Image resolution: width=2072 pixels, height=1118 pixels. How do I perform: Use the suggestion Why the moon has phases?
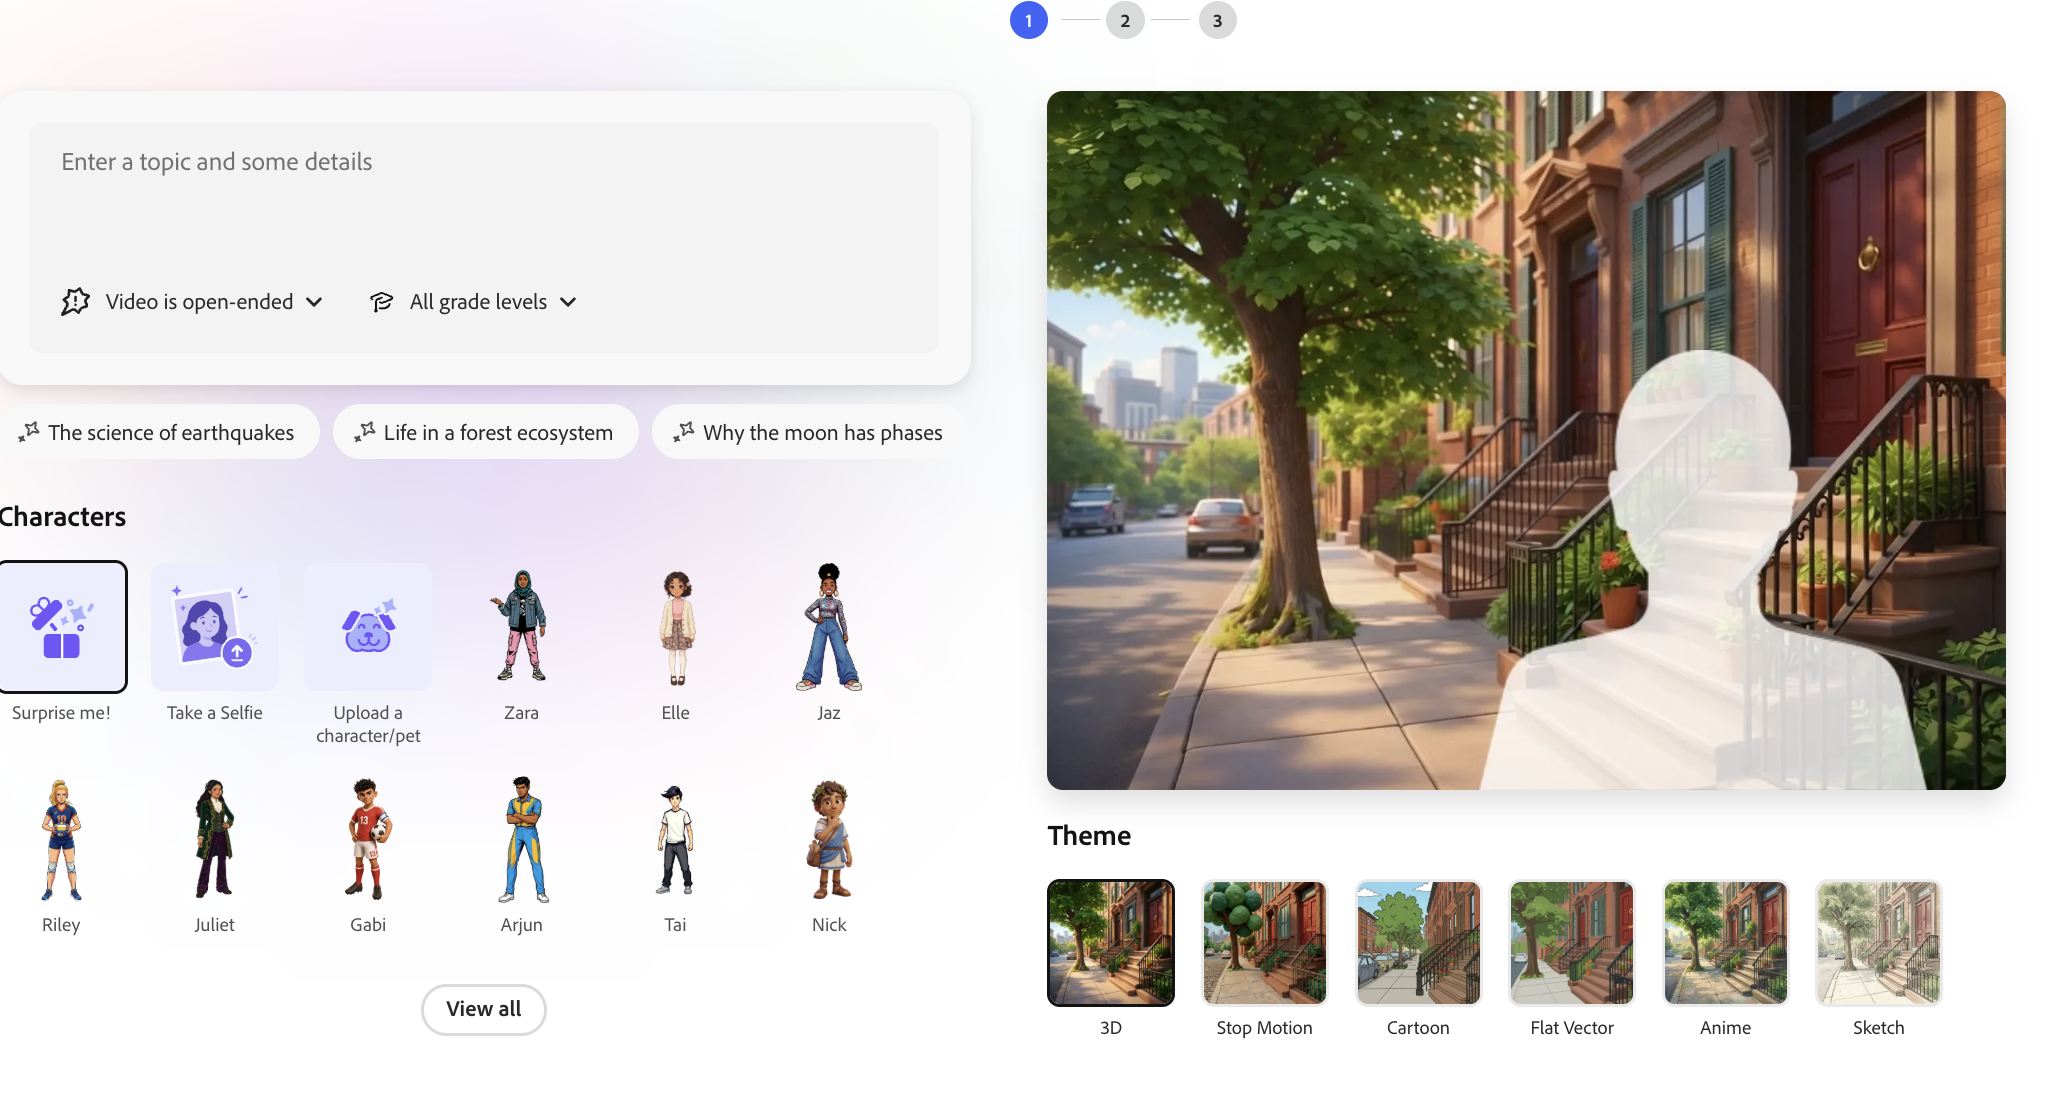click(810, 432)
